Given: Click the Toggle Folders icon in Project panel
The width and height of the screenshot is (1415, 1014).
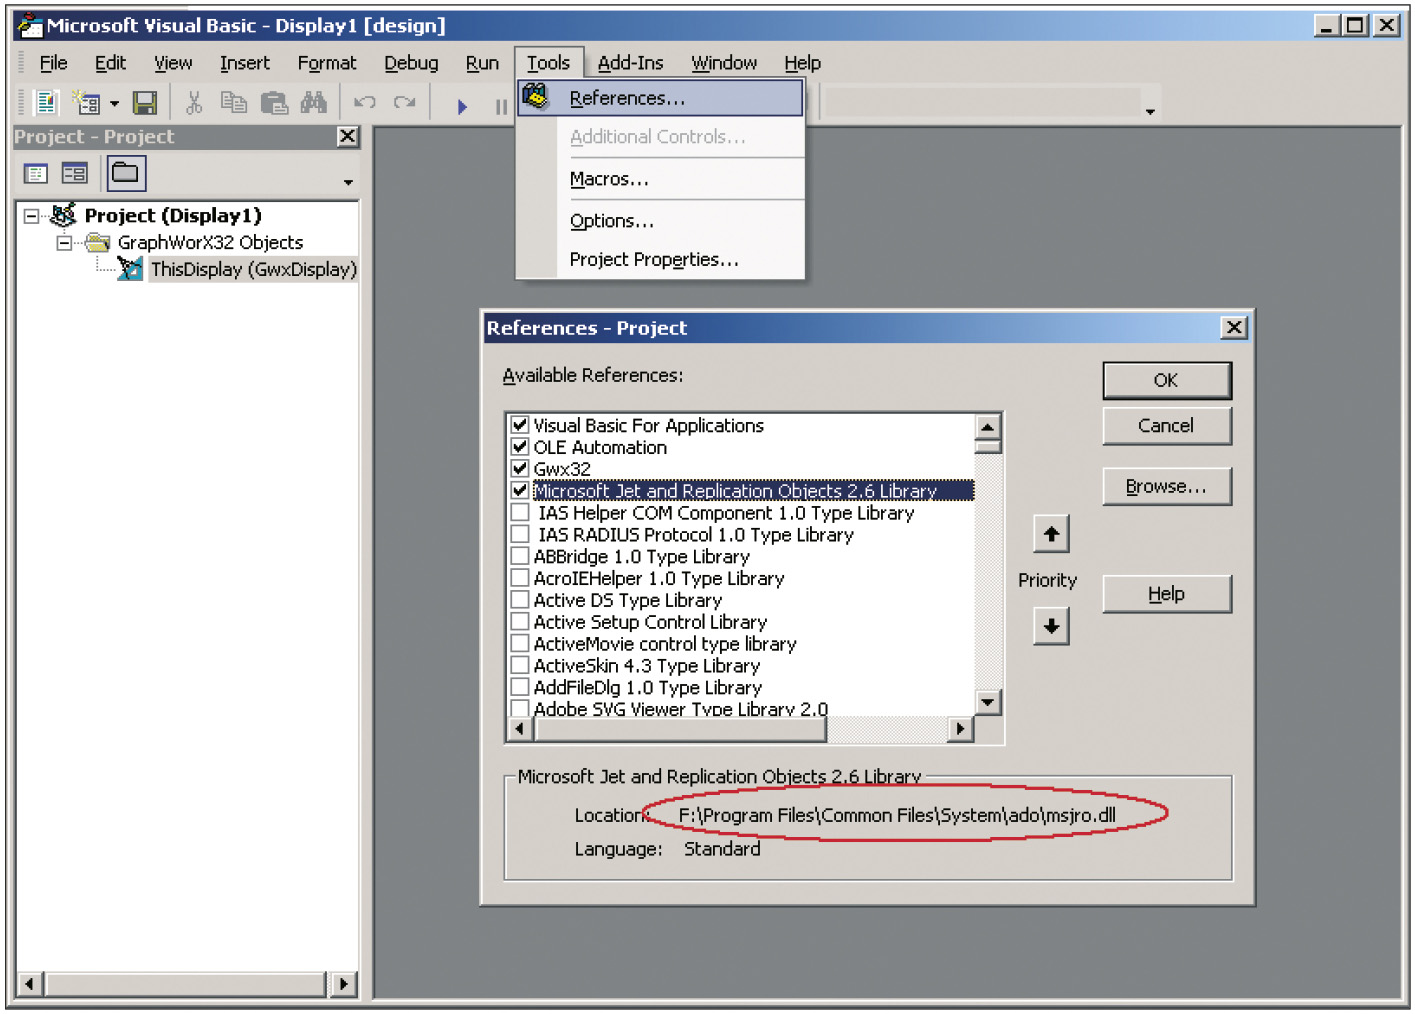Looking at the screenshot, I should (126, 173).
